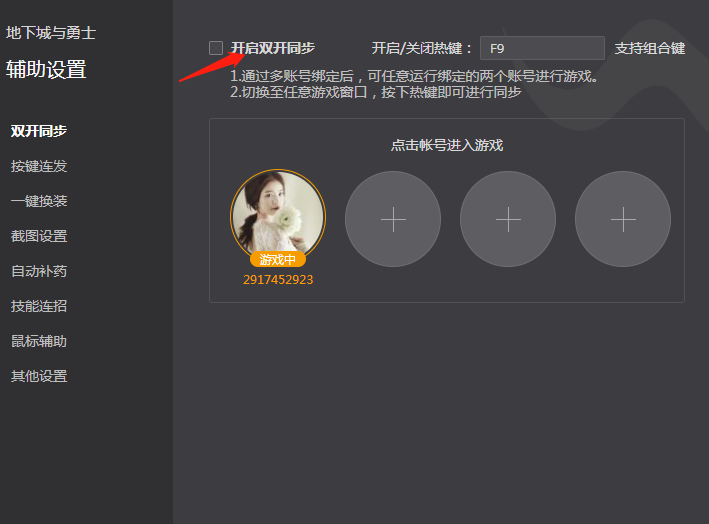This screenshot has height=524, width=709.
Task: Click the 支持组合键 hint text
Action: 650,48
